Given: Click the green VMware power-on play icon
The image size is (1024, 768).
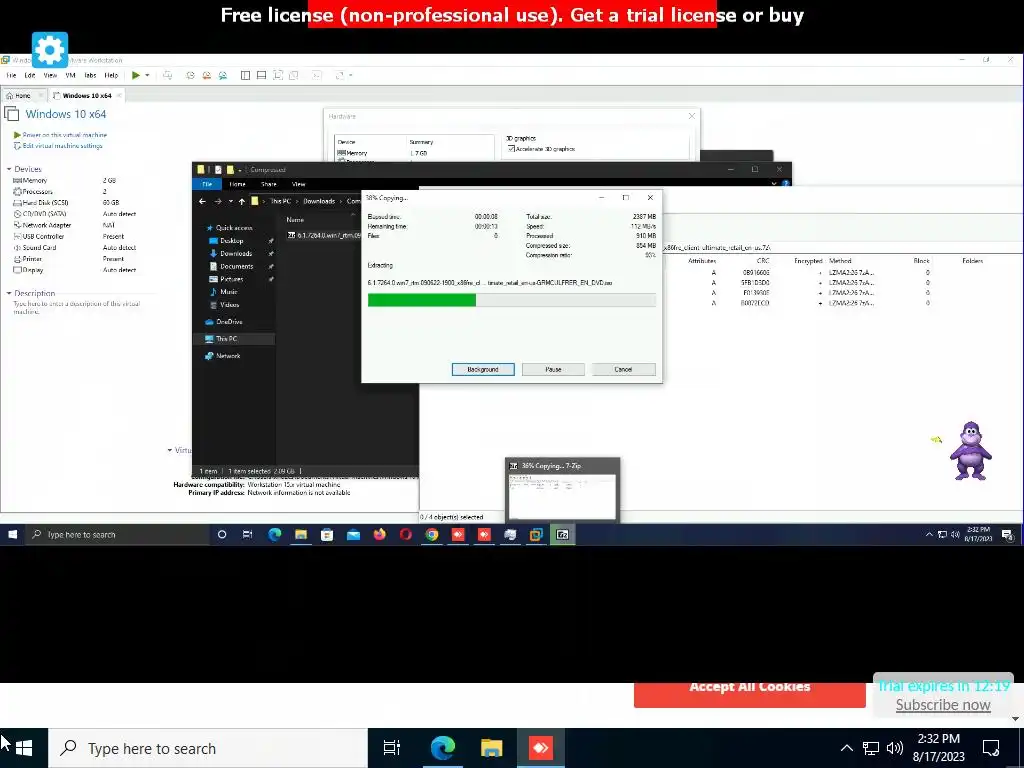Looking at the screenshot, I should (136, 76).
